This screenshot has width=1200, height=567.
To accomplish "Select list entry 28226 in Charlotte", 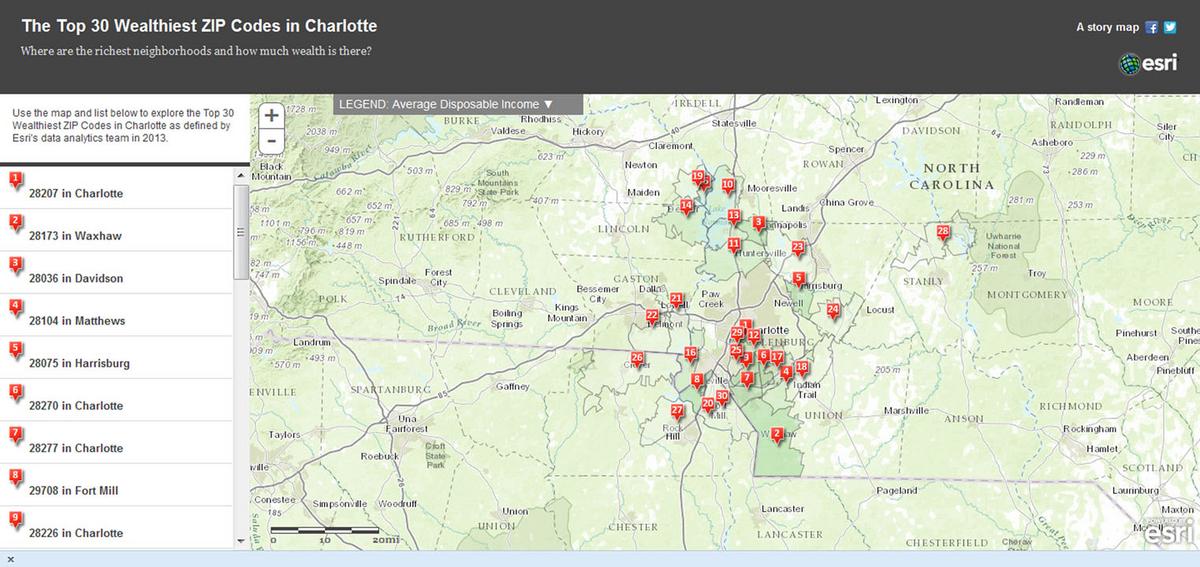I will 117,527.
